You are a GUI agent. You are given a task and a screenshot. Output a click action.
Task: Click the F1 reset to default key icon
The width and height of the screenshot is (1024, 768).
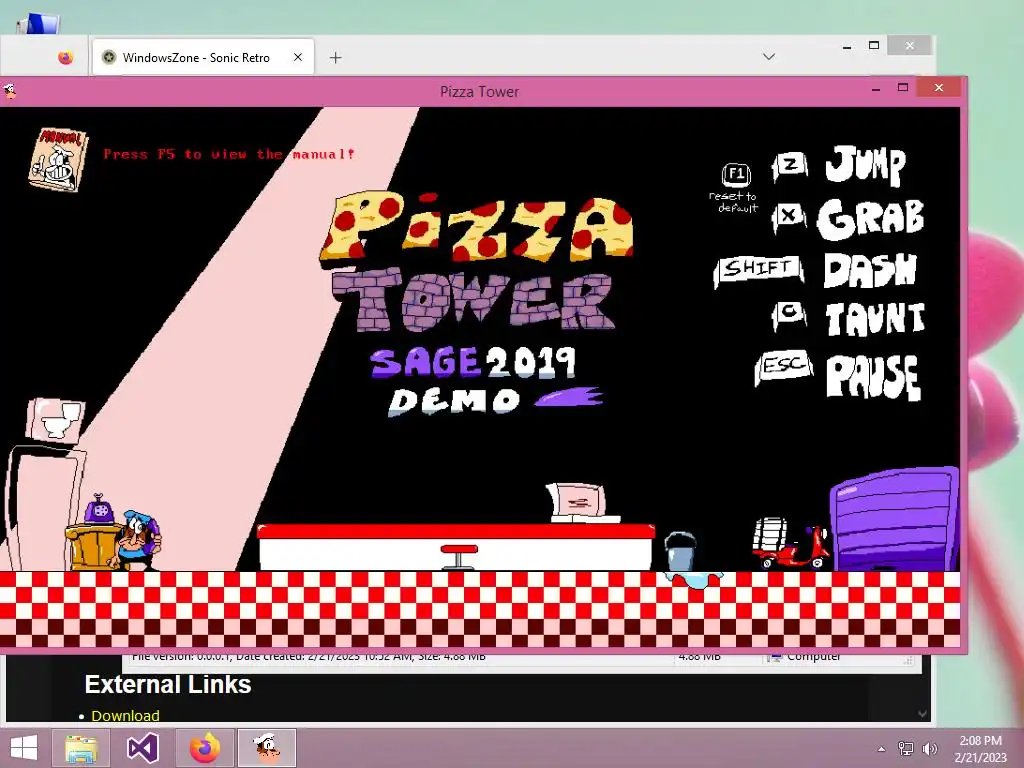pyautogui.click(x=735, y=174)
